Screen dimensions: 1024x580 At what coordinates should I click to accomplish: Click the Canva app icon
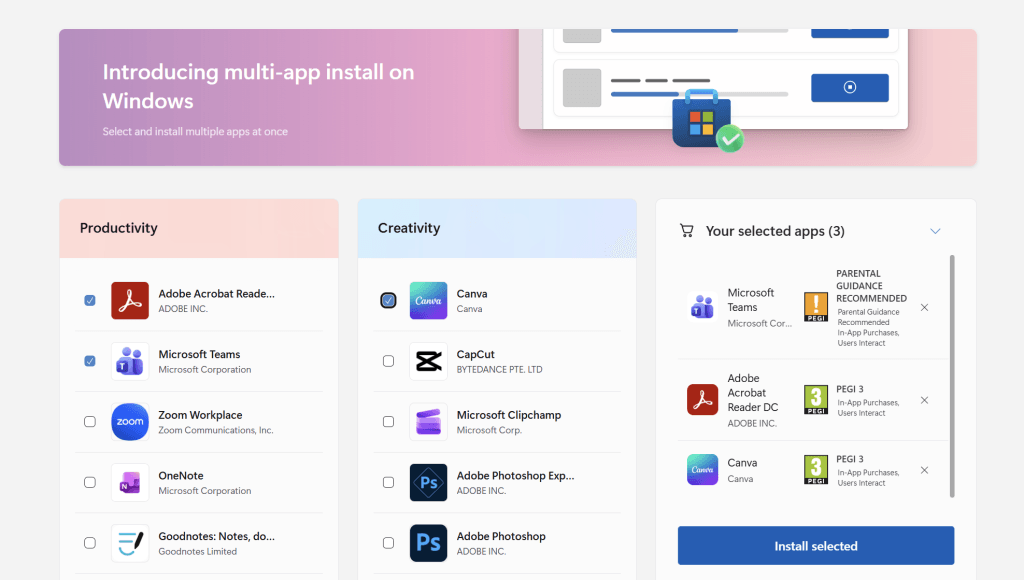[427, 300]
